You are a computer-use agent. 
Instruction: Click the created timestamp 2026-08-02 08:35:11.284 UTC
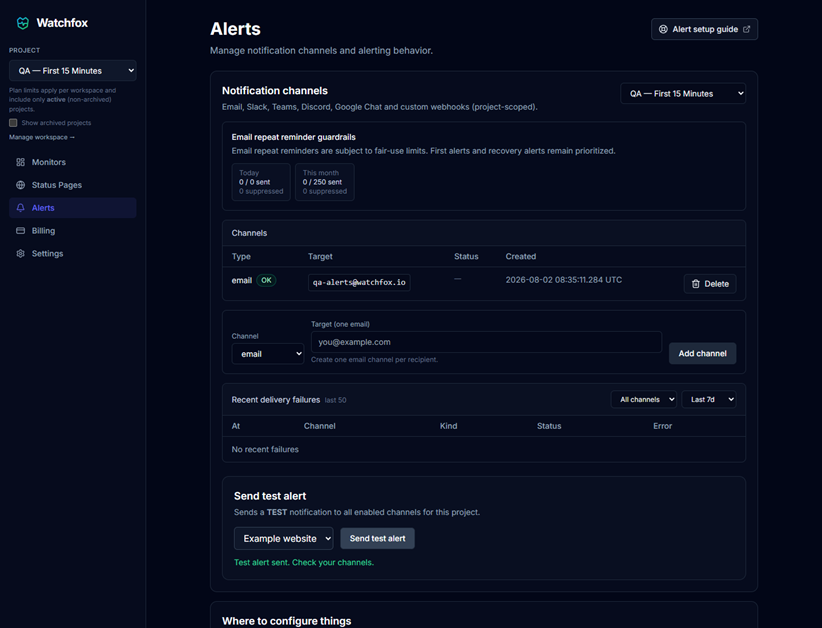click(x=564, y=280)
